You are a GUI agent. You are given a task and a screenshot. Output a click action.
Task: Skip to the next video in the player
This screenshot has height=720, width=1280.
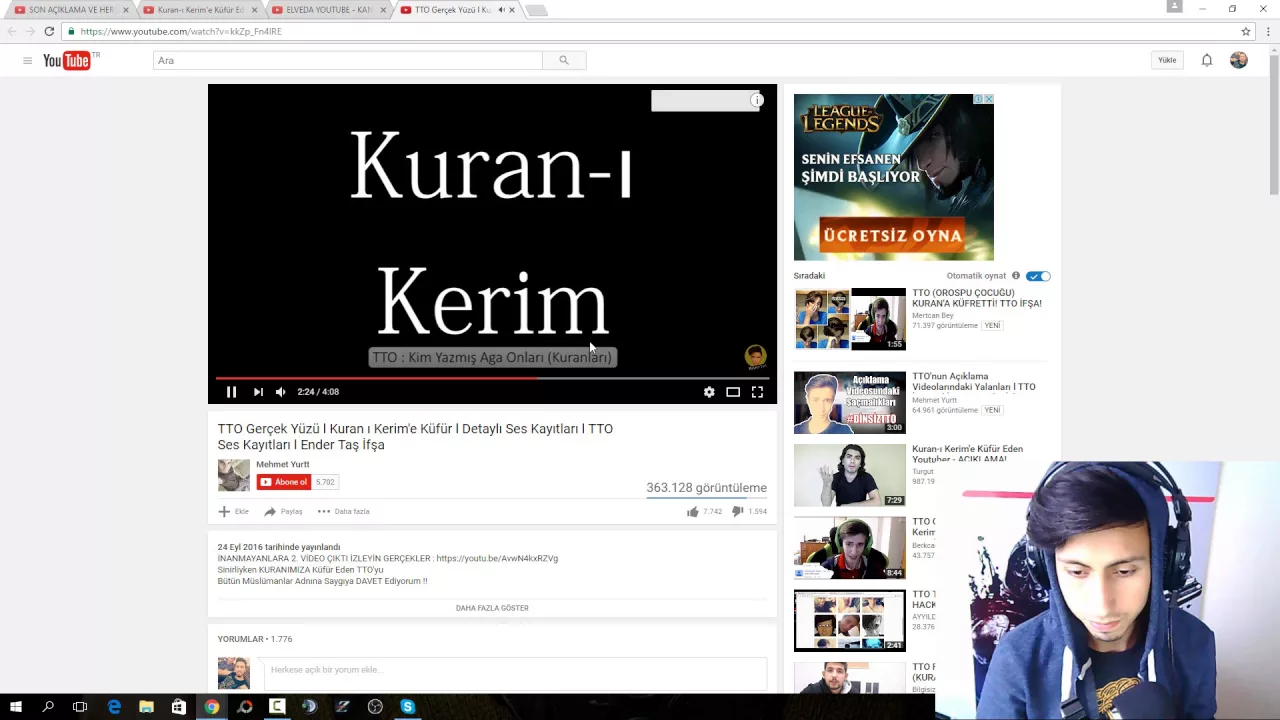click(x=258, y=392)
